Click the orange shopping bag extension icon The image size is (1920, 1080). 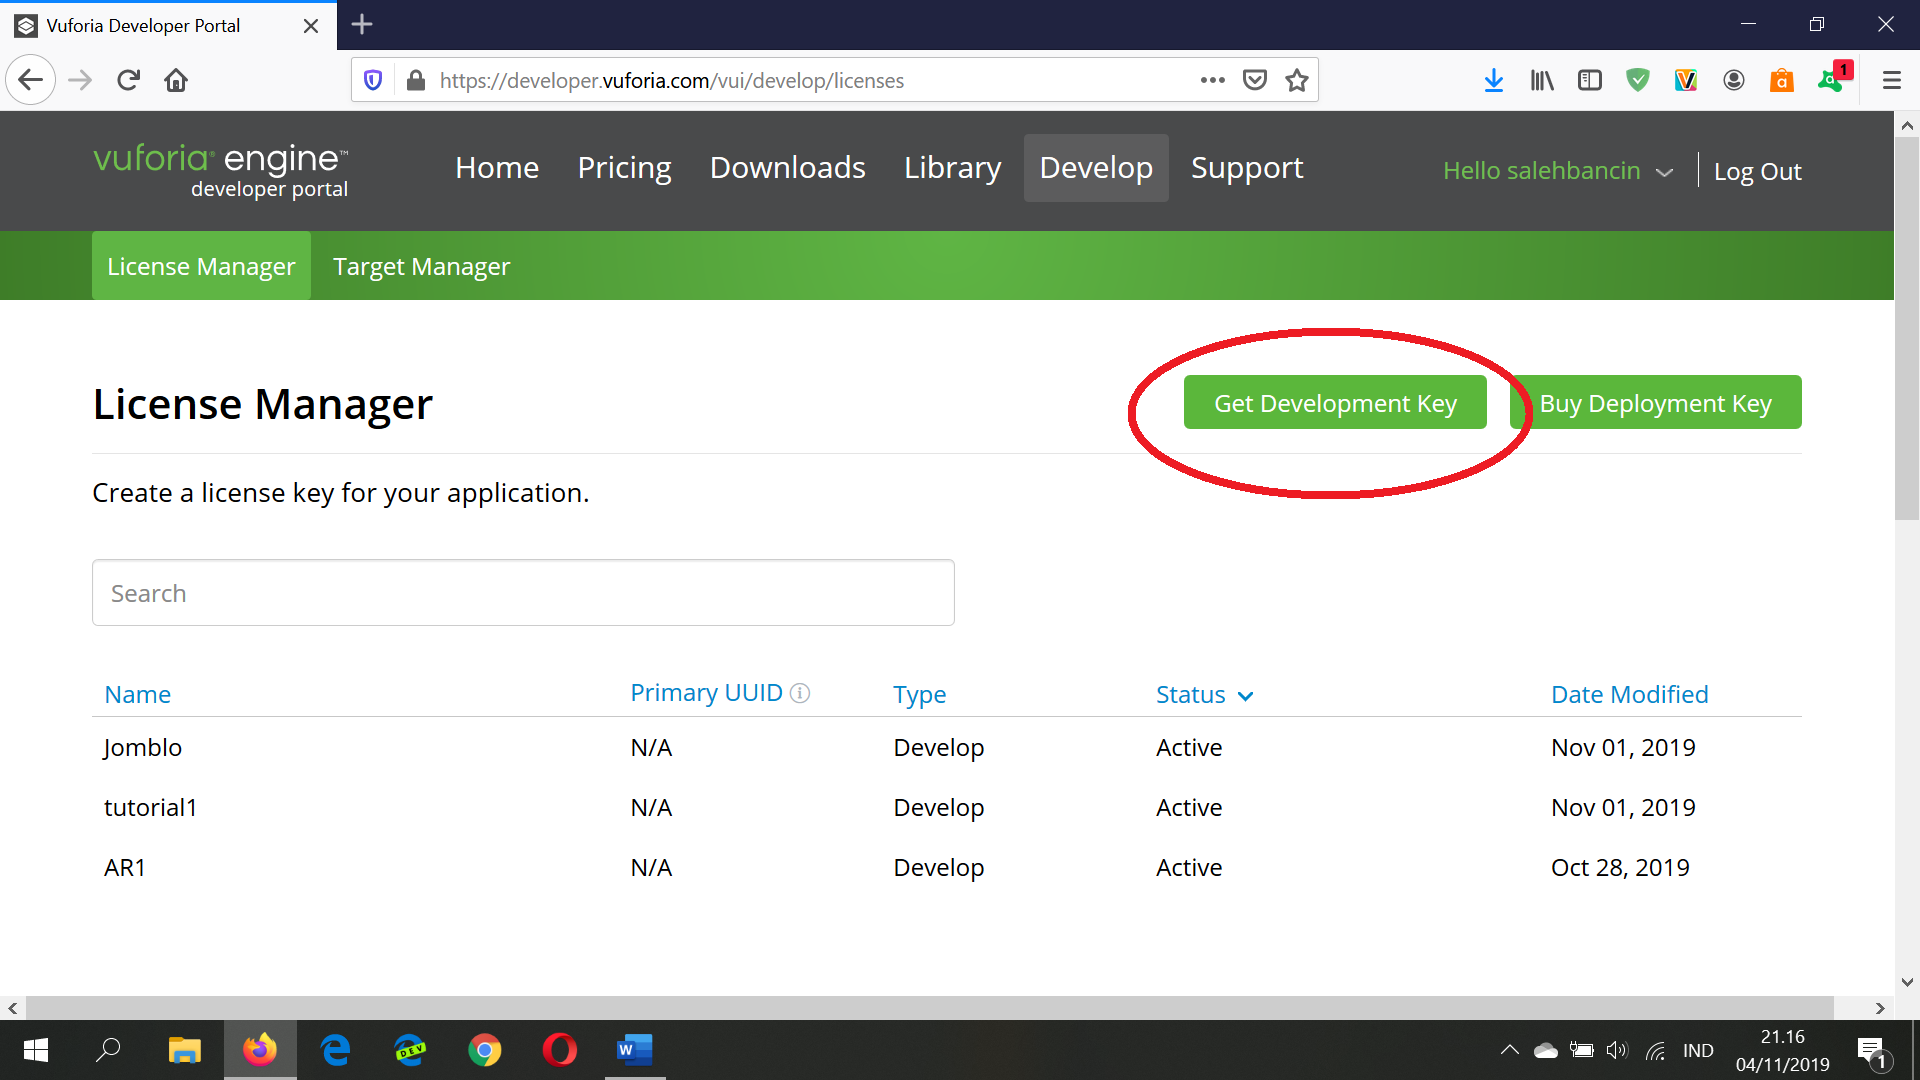[x=1782, y=80]
